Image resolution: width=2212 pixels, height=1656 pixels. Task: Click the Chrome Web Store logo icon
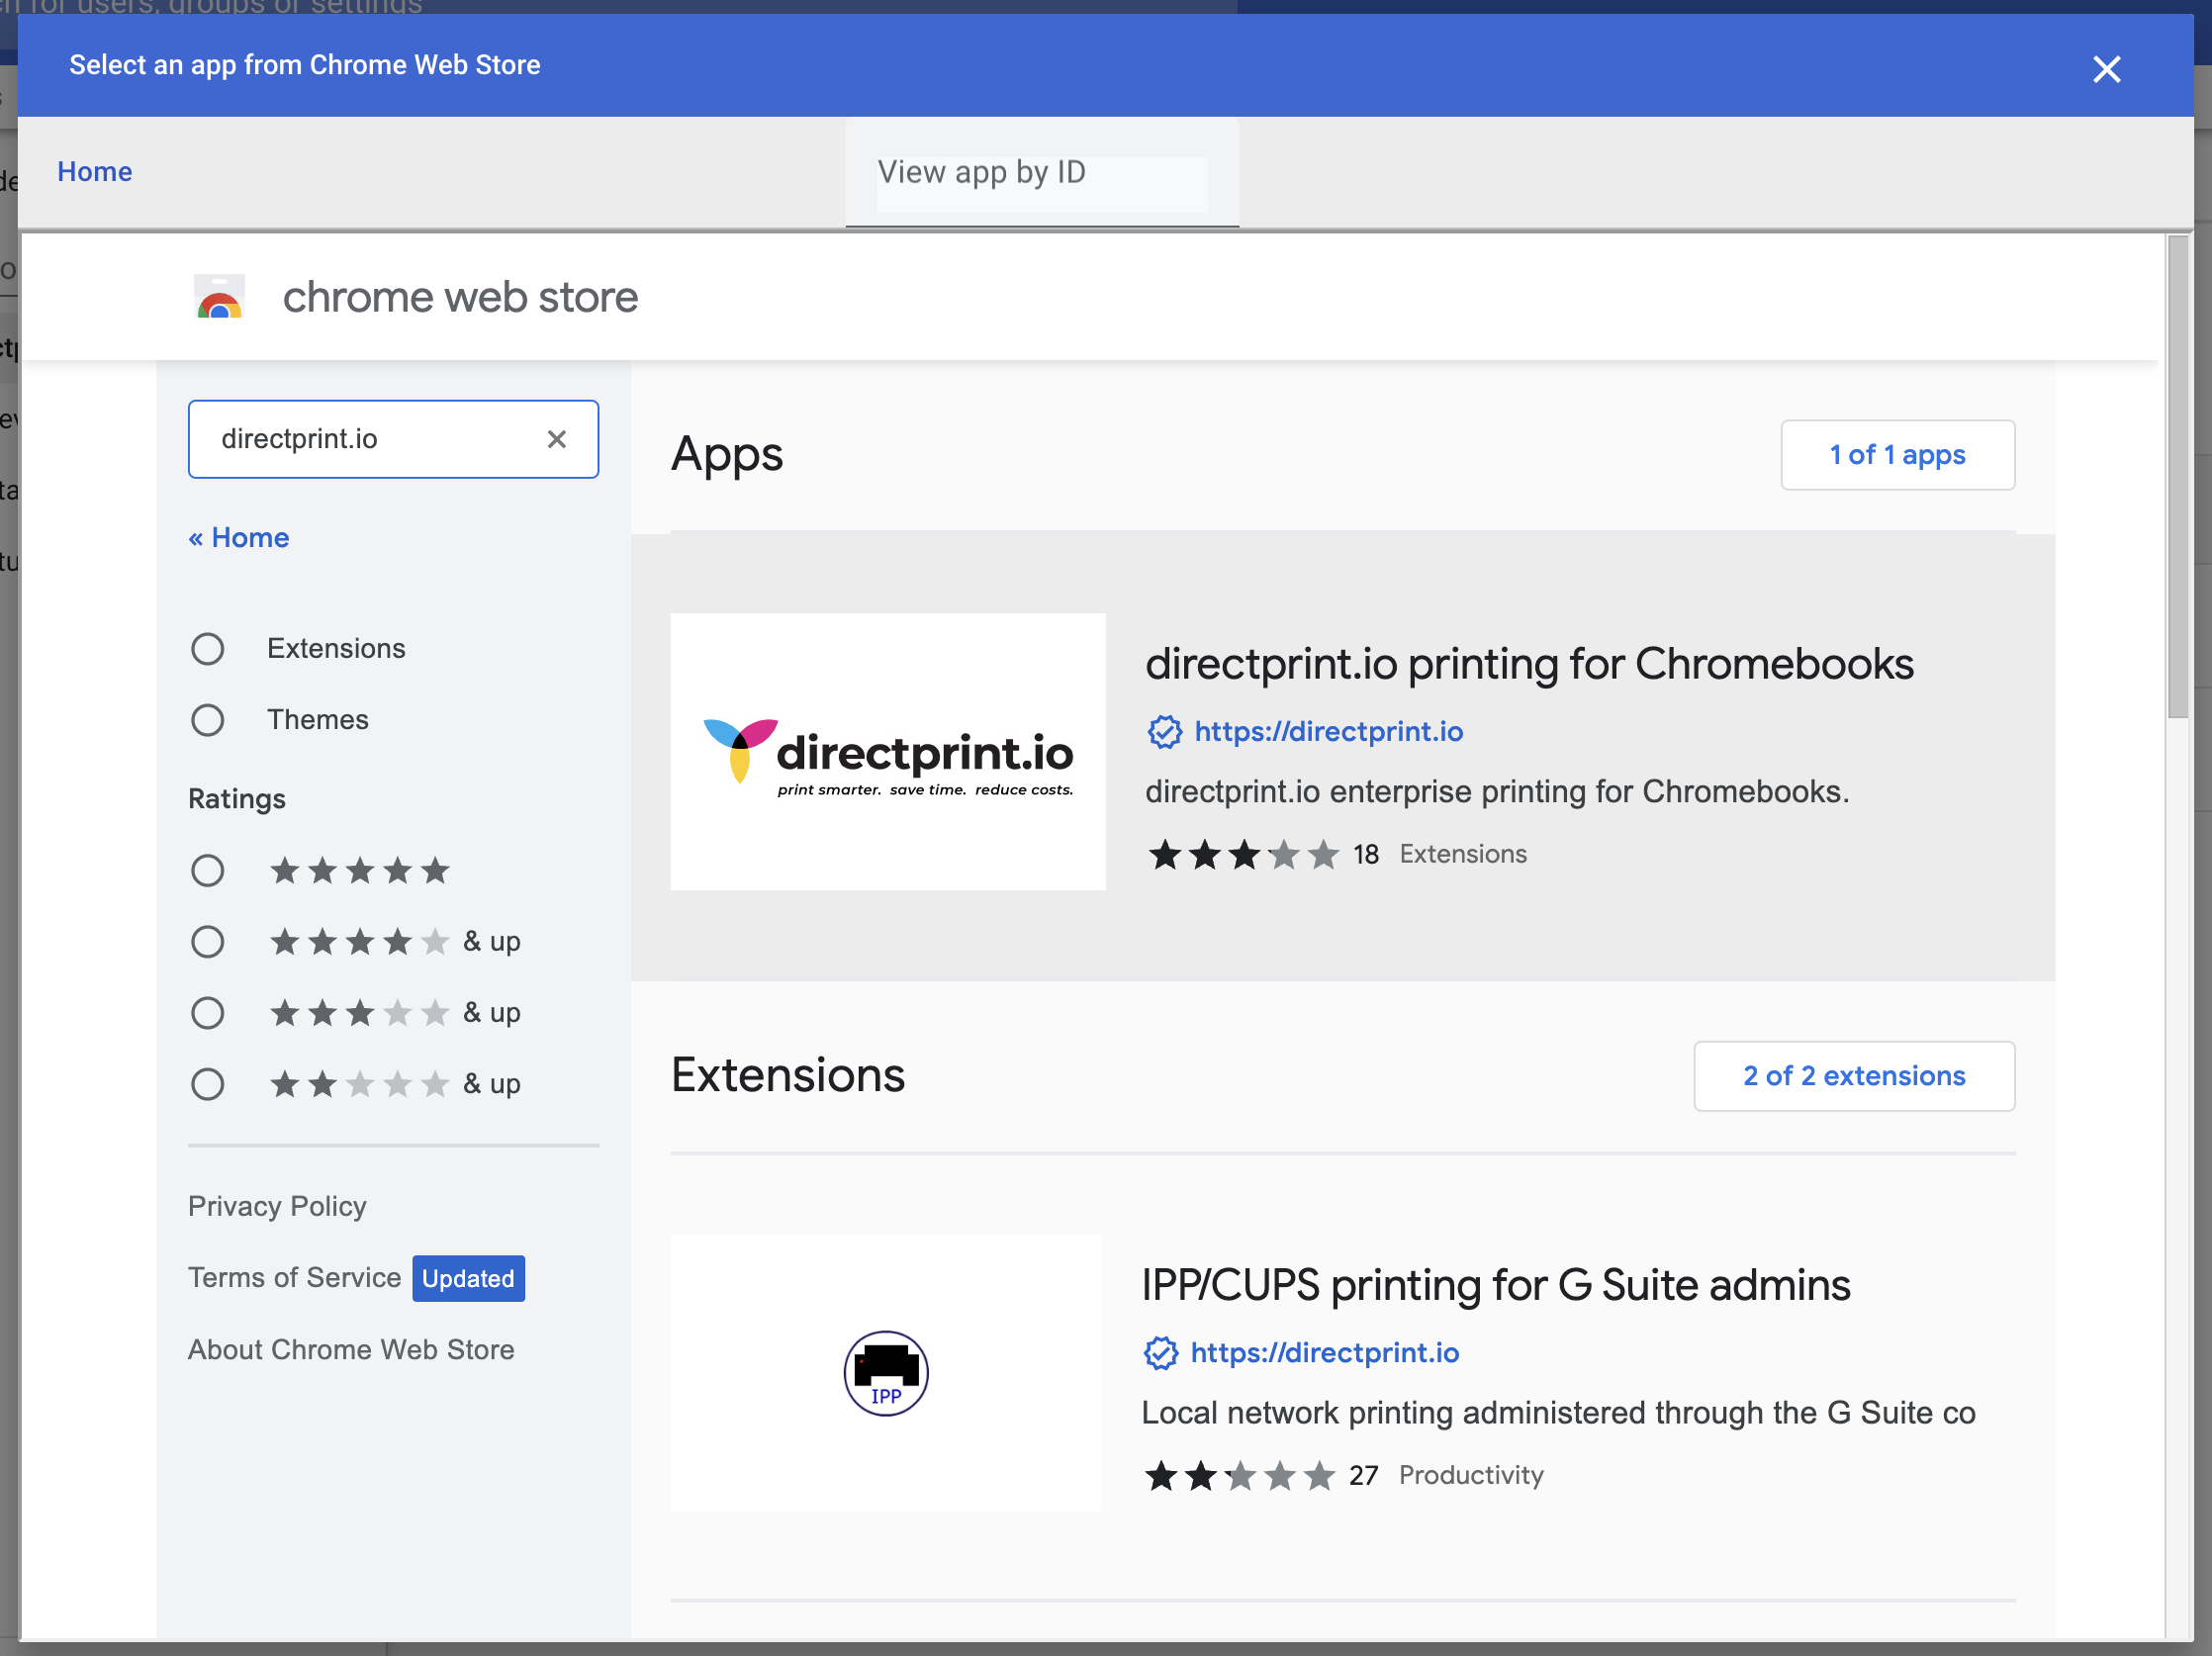point(219,297)
